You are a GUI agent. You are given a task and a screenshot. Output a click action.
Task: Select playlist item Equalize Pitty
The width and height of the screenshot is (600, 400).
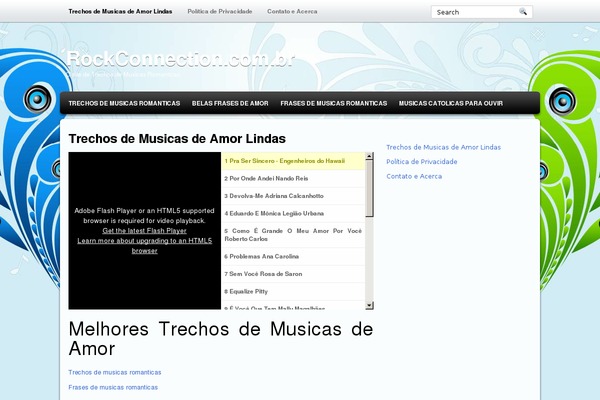[293, 292]
